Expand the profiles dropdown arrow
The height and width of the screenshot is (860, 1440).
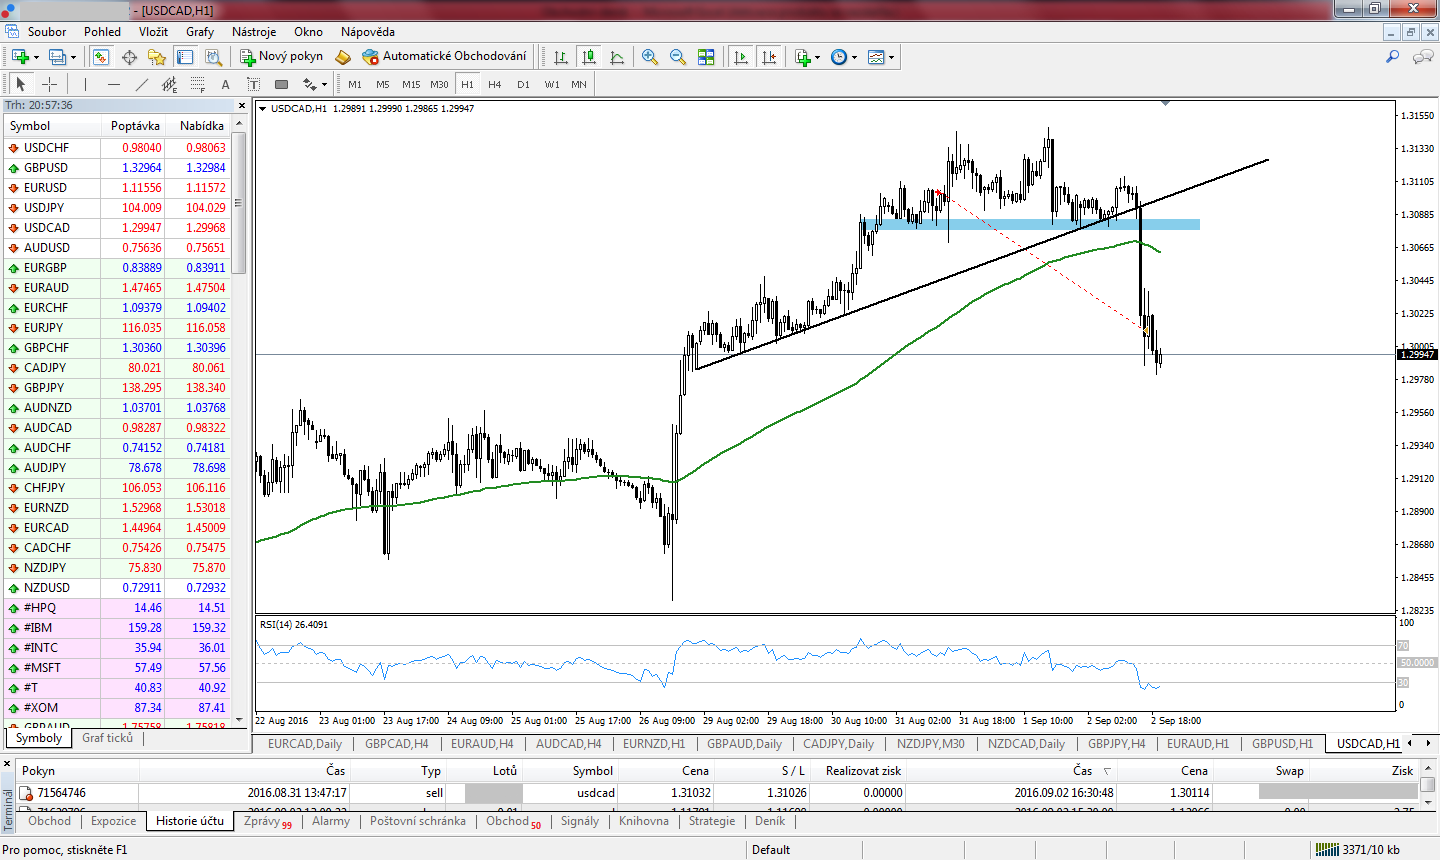pos(73,57)
